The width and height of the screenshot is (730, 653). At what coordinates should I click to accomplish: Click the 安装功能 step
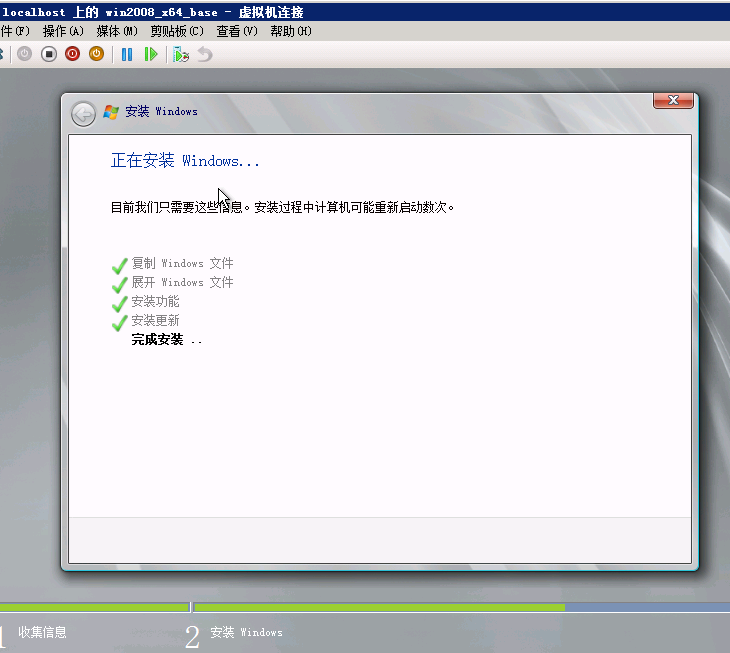click(155, 302)
